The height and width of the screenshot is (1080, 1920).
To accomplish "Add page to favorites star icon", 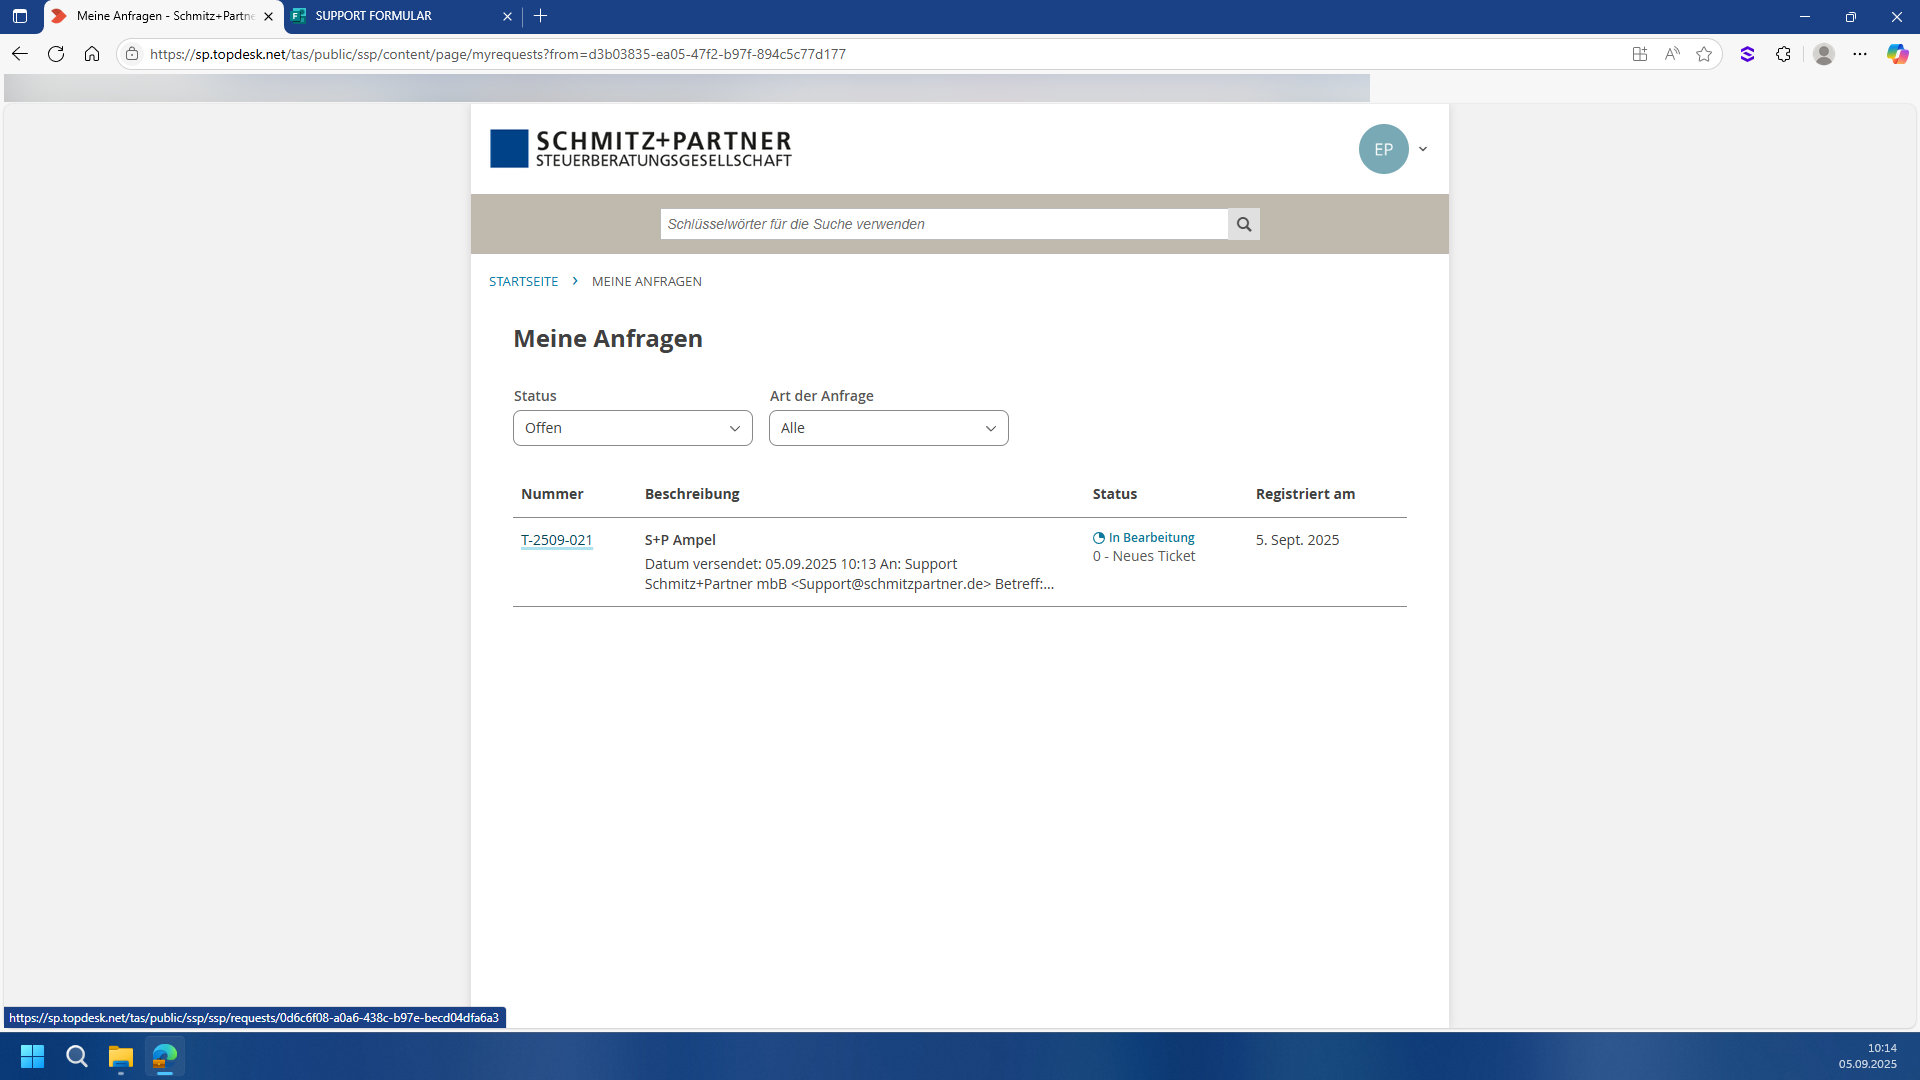I will point(1704,54).
